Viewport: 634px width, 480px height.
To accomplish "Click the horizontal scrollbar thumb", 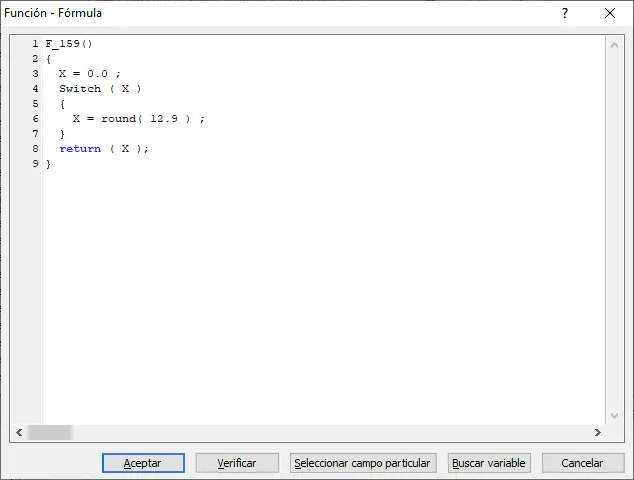I will point(50,432).
